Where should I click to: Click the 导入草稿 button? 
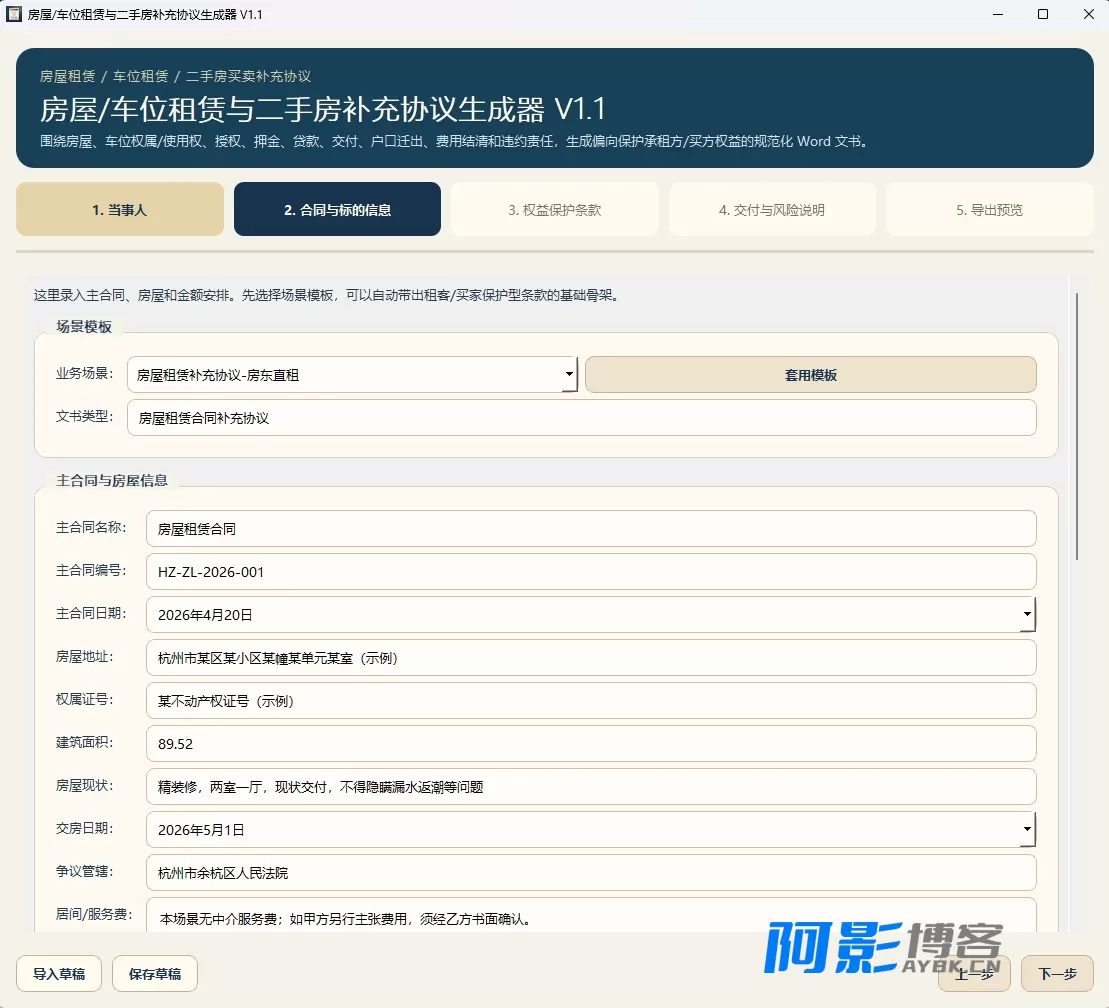[x=59, y=974]
